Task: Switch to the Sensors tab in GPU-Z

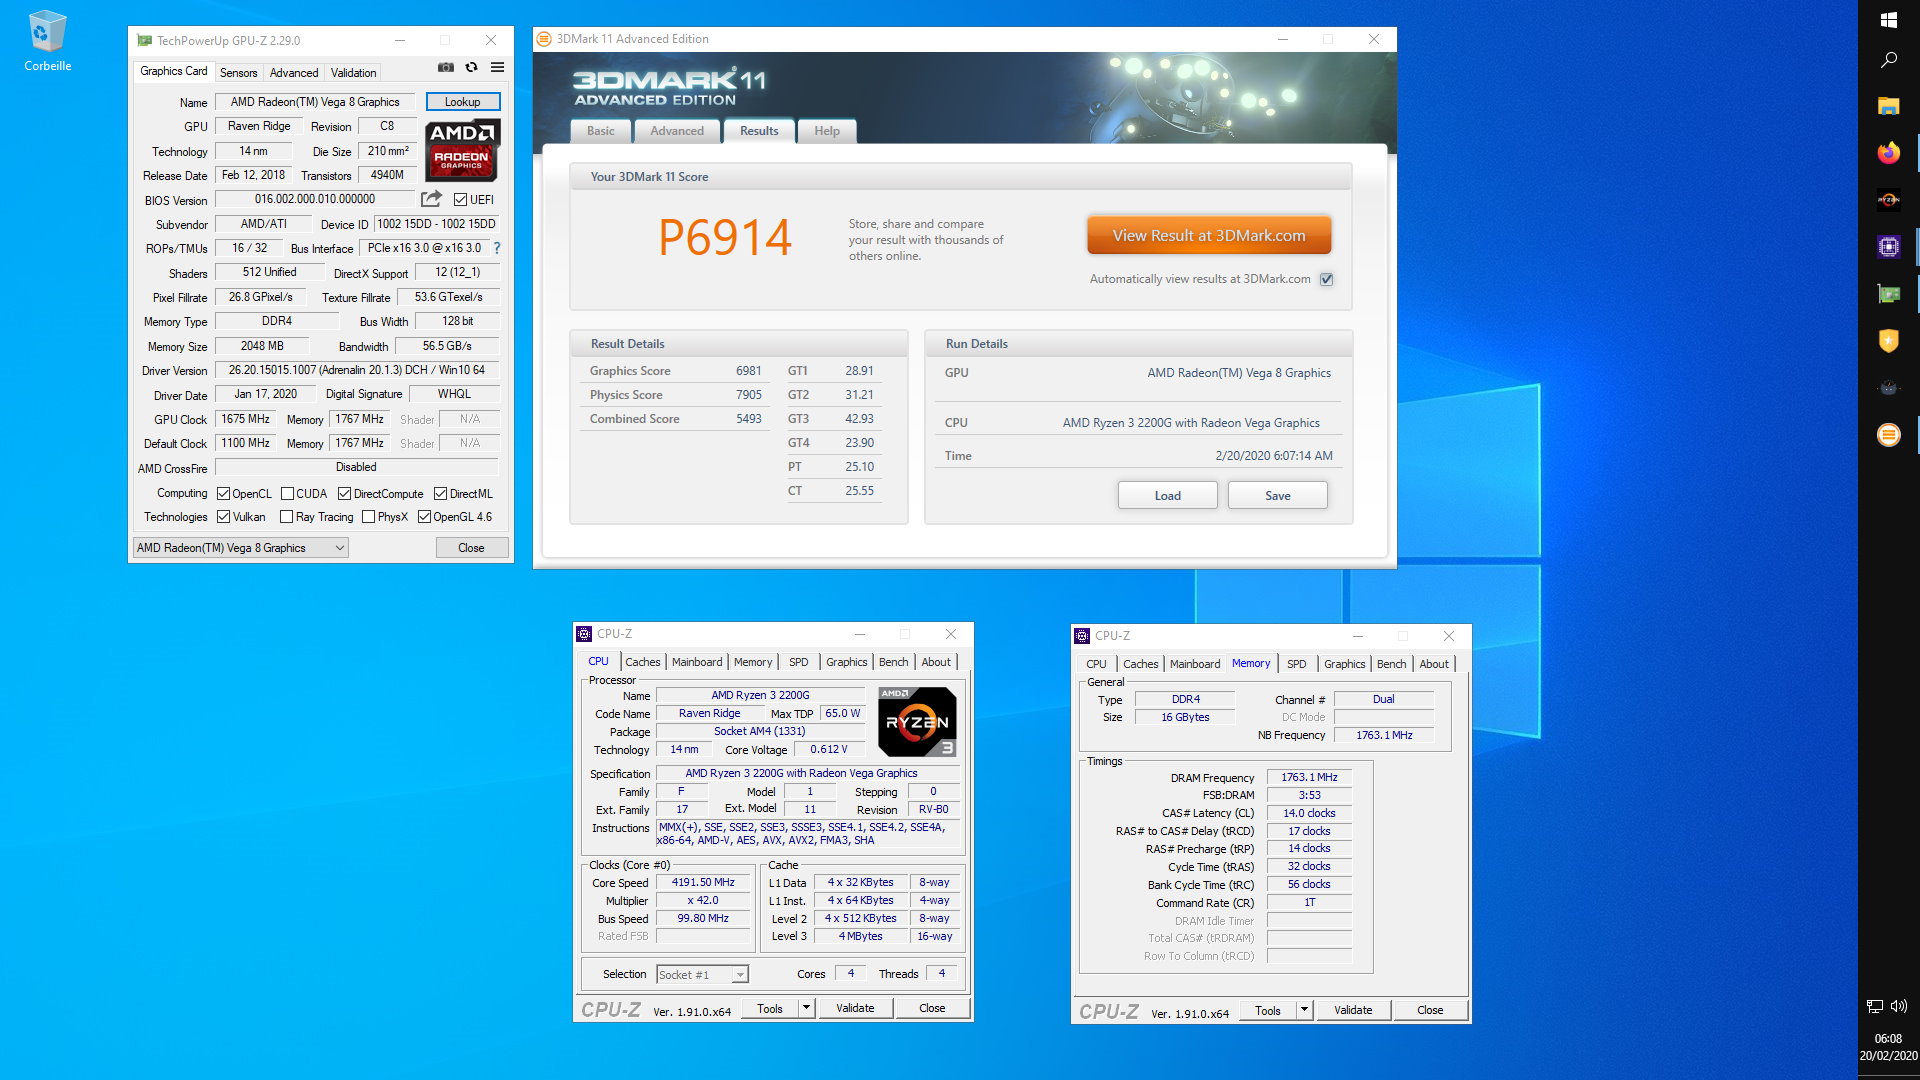Action: [x=238, y=73]
